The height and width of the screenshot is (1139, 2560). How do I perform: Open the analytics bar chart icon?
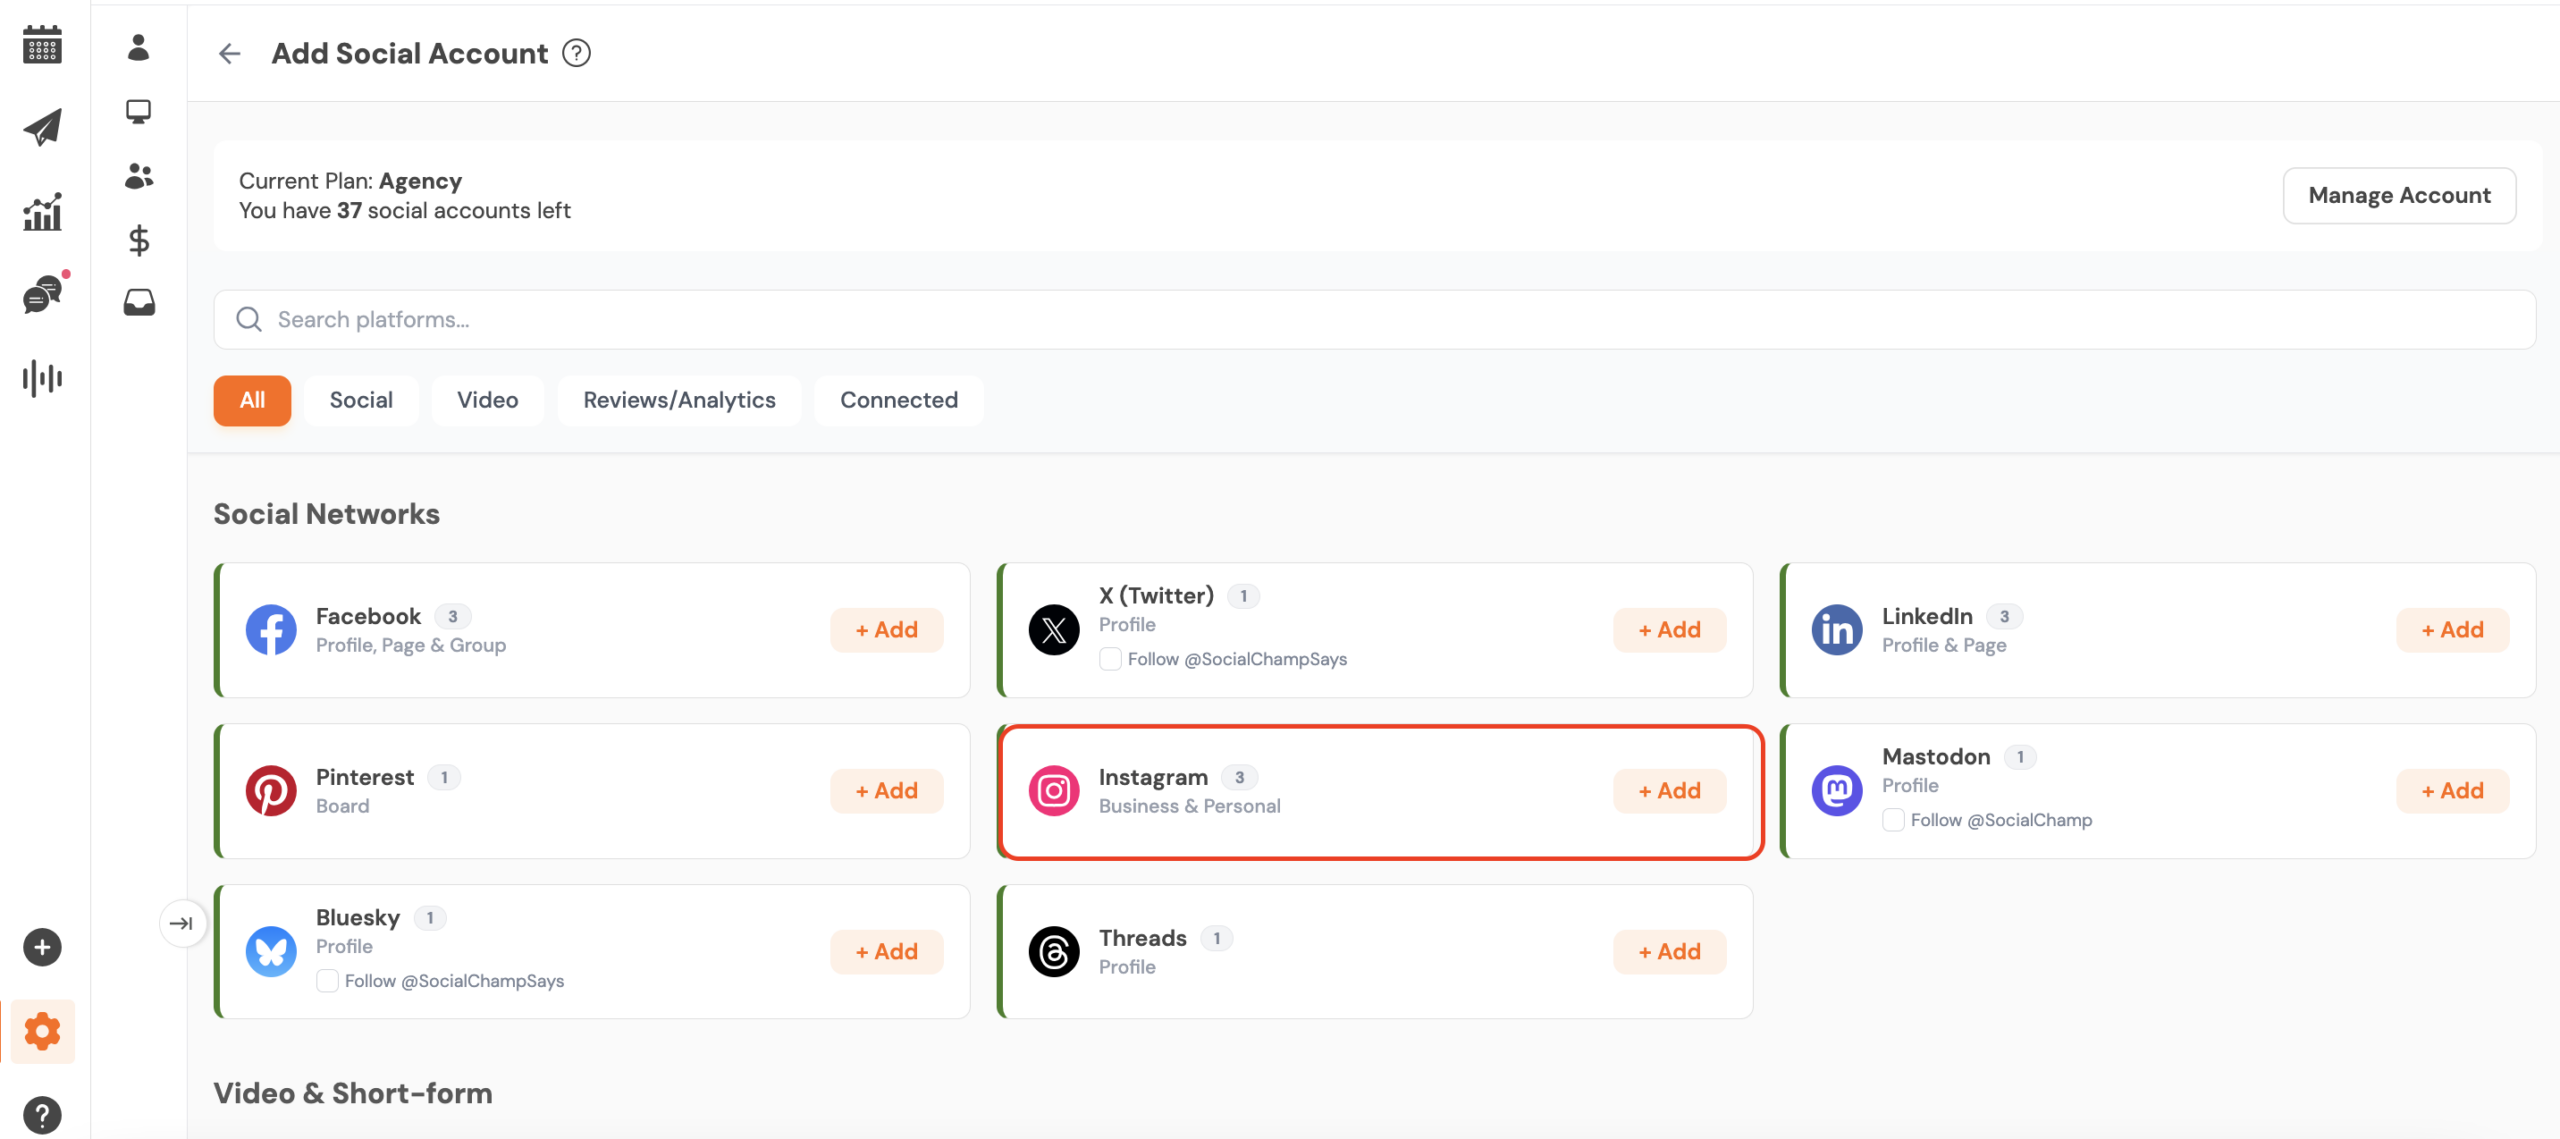click(42, 212)
